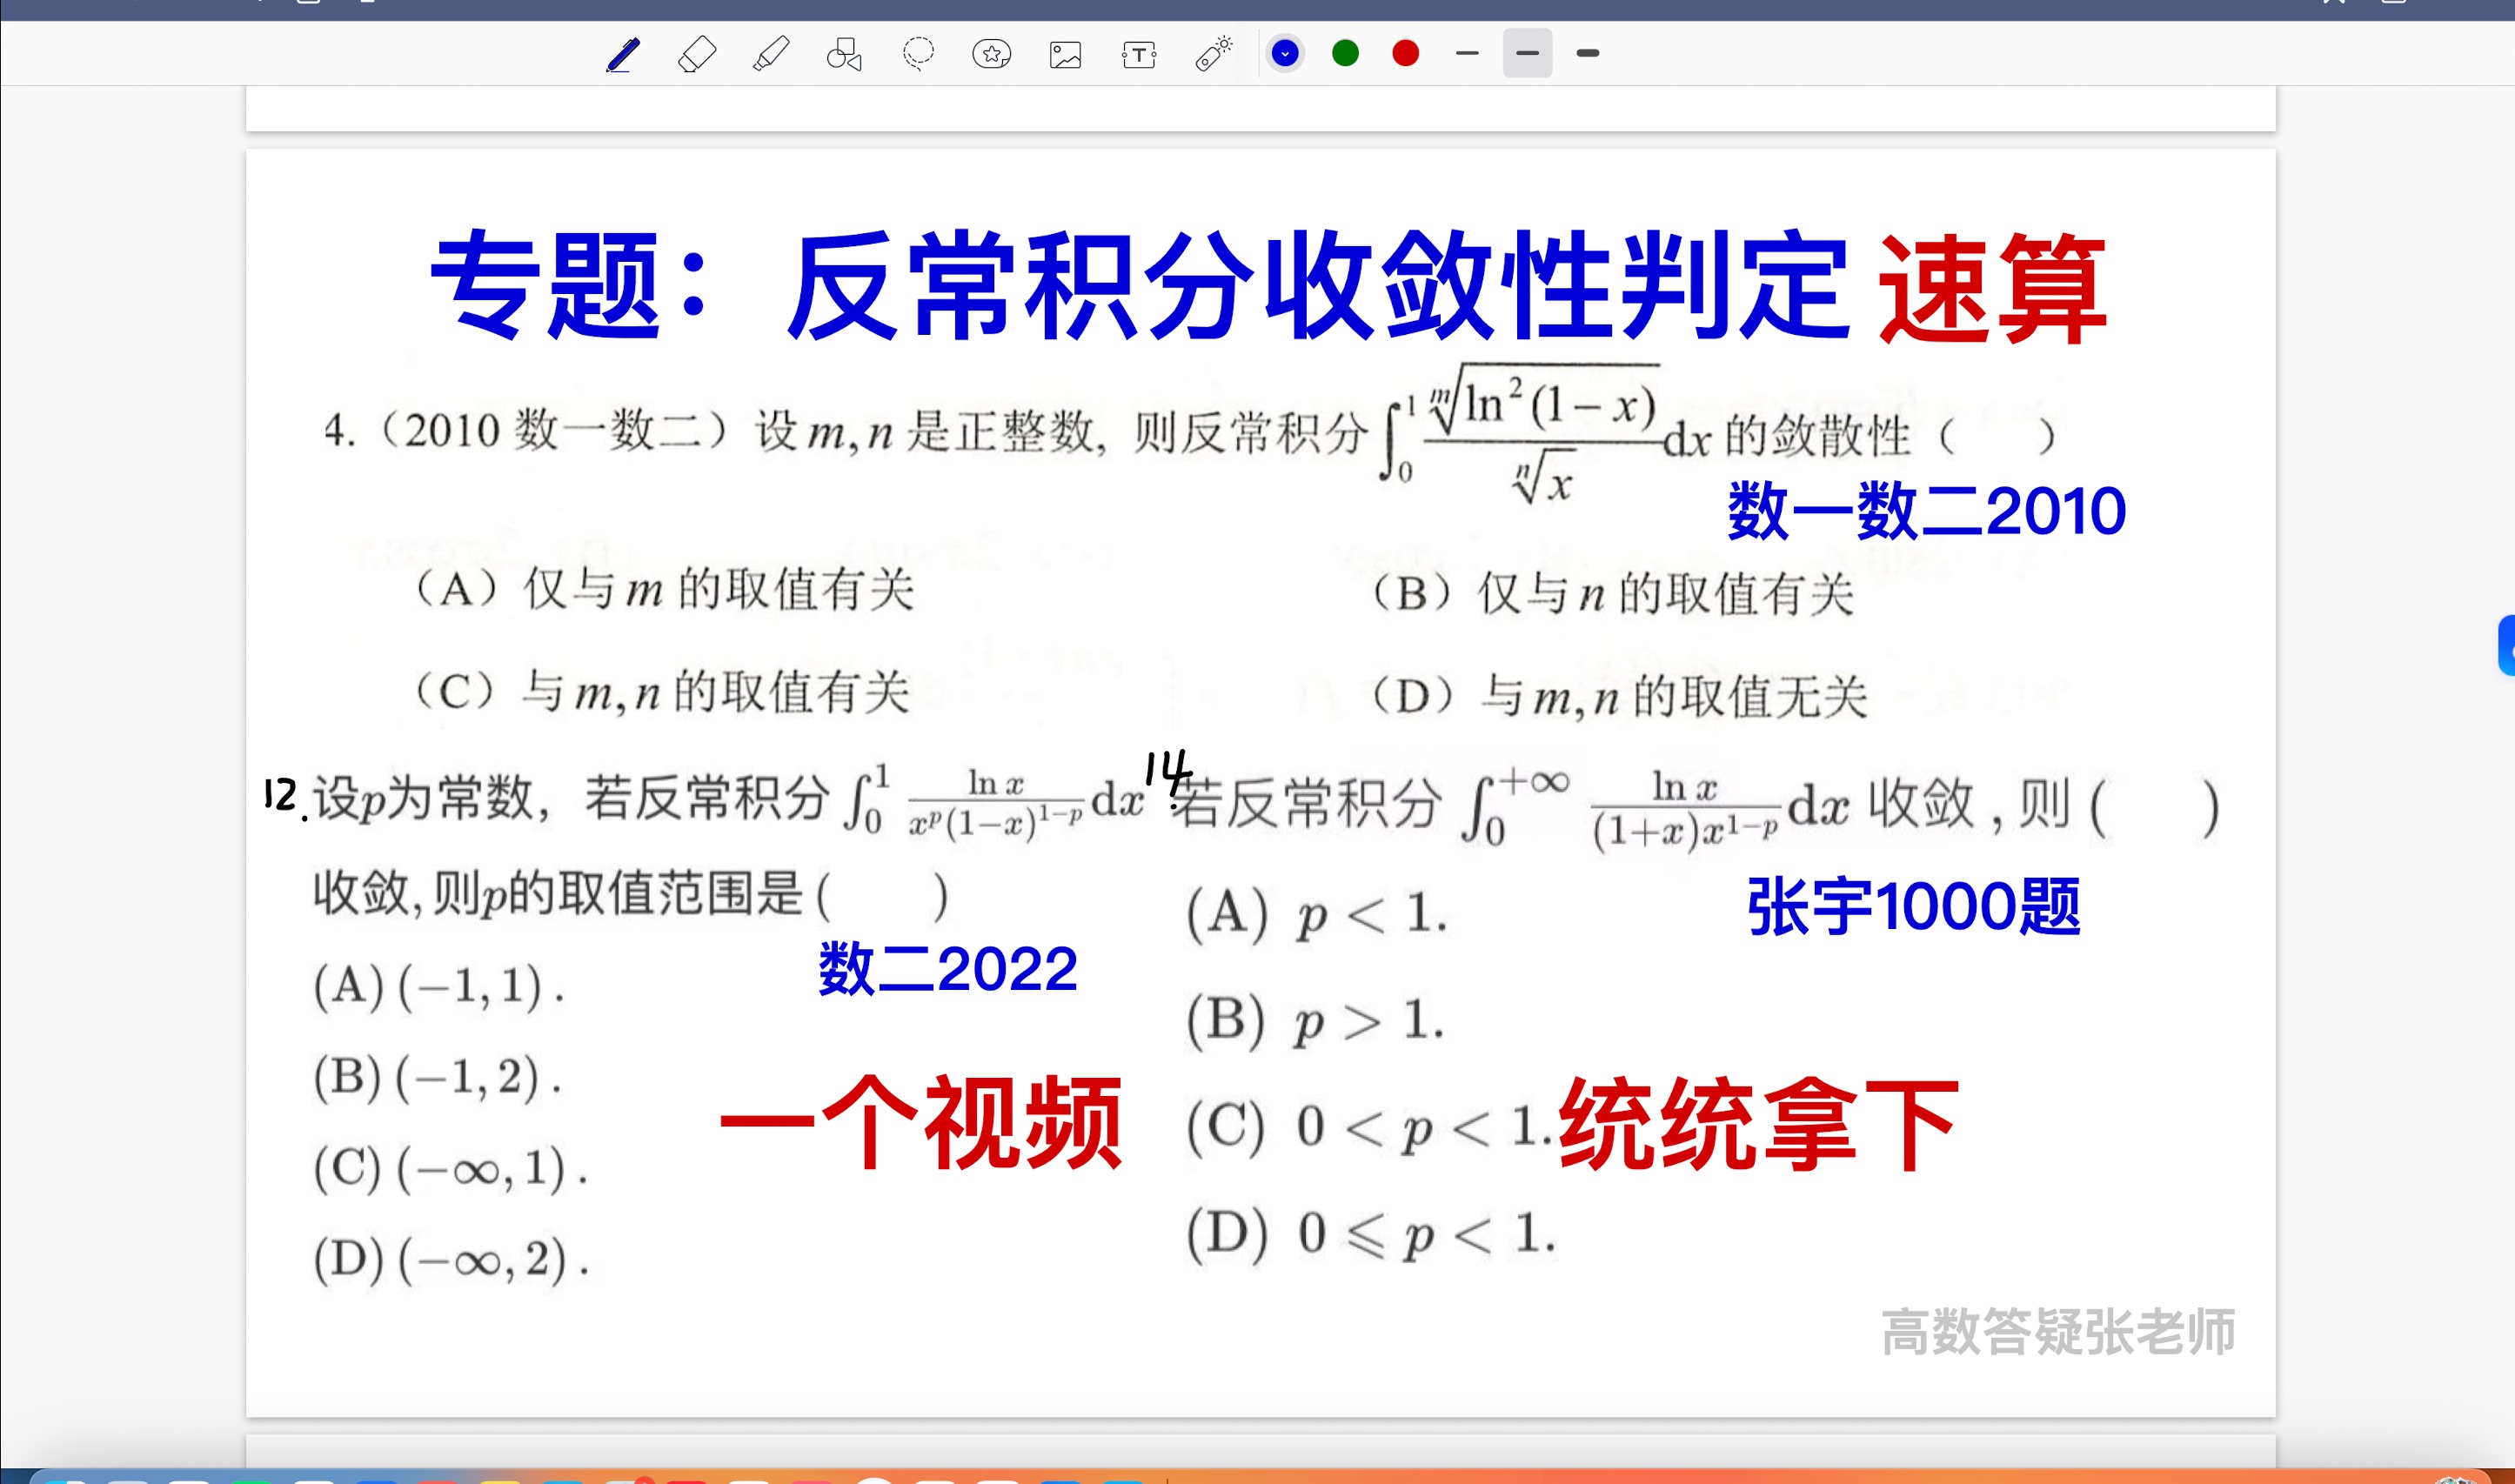
Task: Choose the blue pen color
Action: (1285, 53)
